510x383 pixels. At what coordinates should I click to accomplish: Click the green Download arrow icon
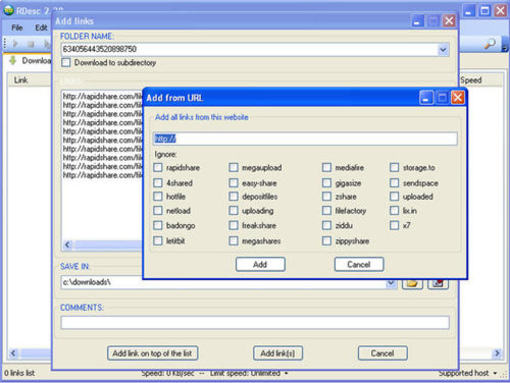13,60
